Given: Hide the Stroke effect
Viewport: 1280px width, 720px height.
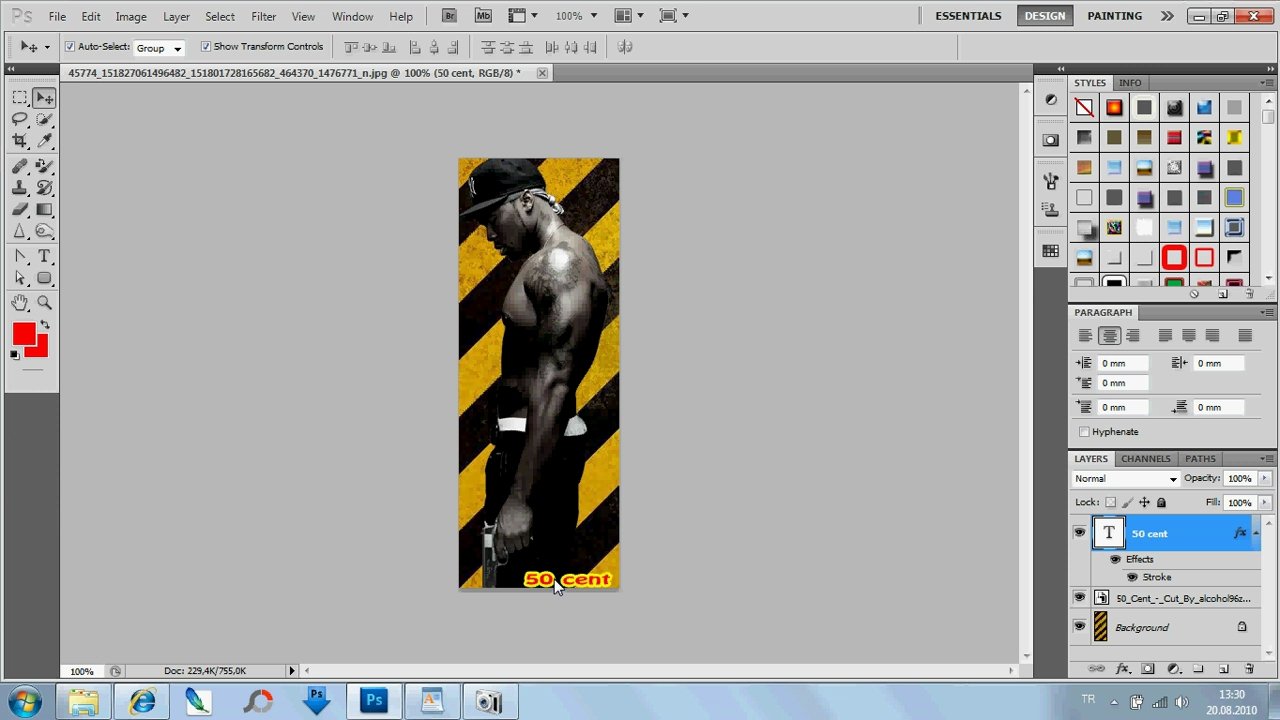Looking at the screenshot, I should (x=1132, y=577).
